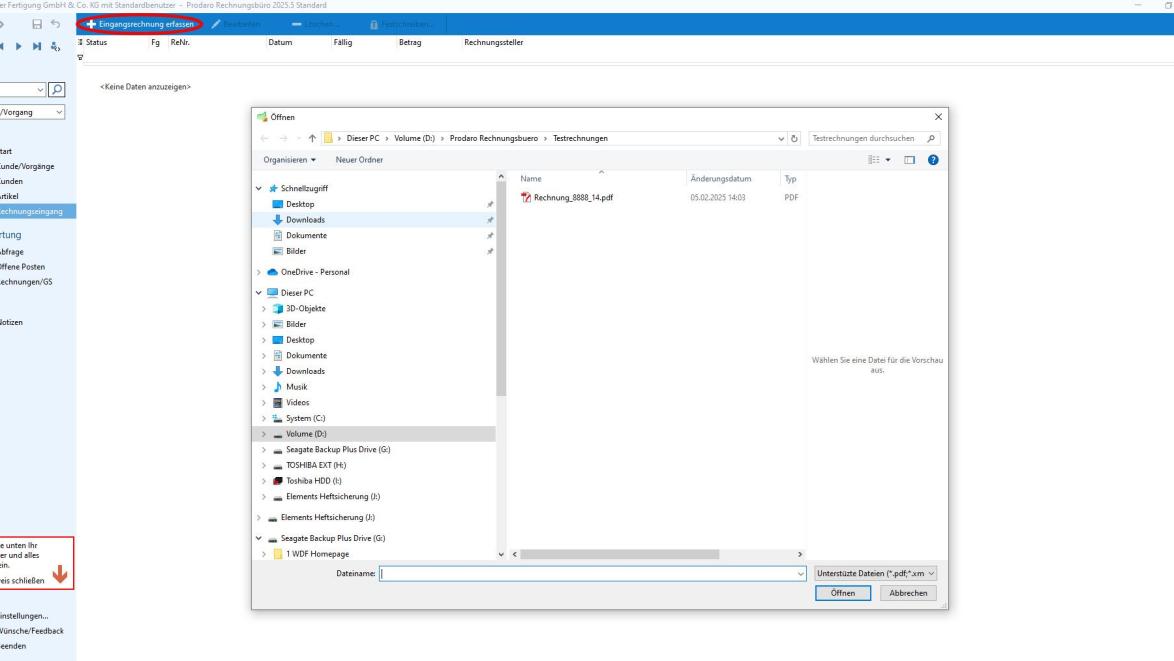Click the undo arrow icon in Prodaro
This screenshot has height=661, width=1174.
(55, 24)
